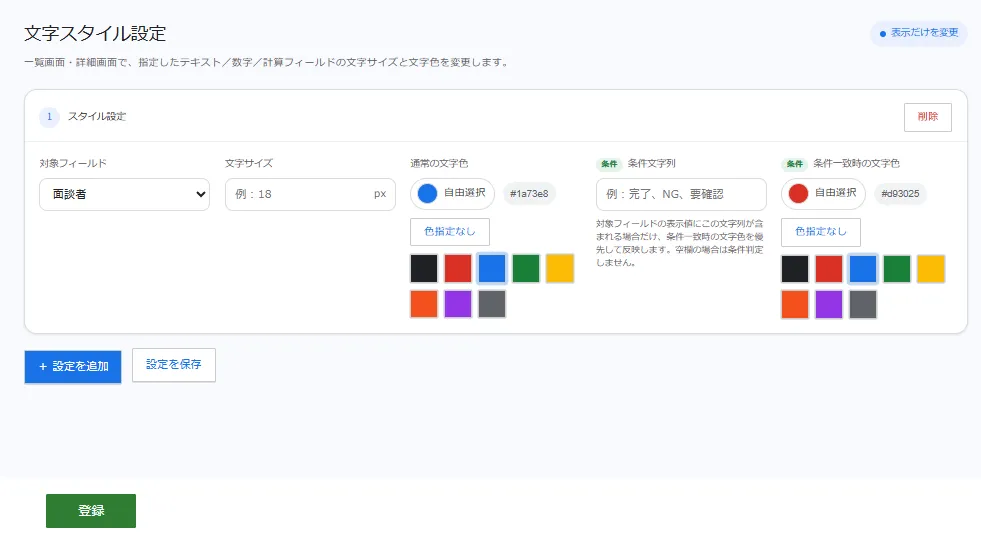Click the 表示だけを変更 badge
Image resolution: width=981 pixels, height=536 pixels.
pyautogui.click(x=918, y=33)
